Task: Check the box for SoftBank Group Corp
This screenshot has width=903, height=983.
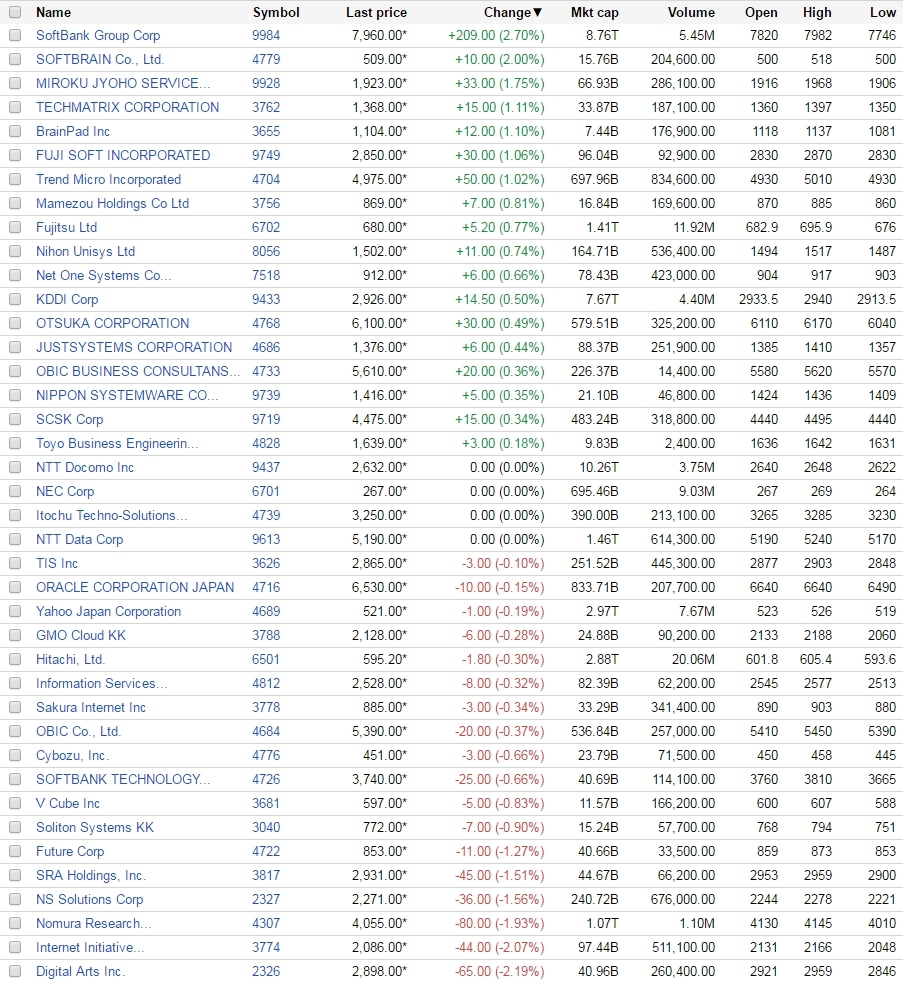Action: click(15, 36)
